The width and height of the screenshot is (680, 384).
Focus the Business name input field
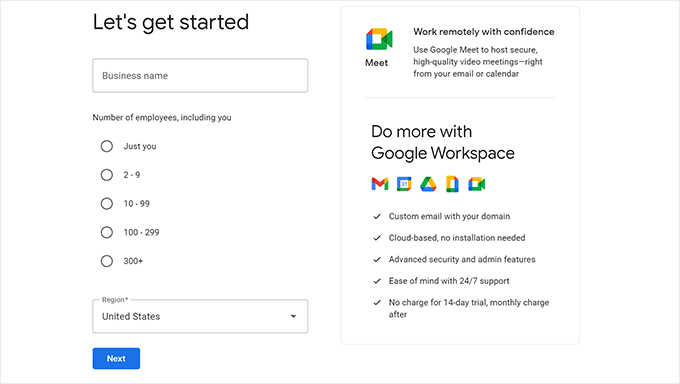[x=200, y=75]
